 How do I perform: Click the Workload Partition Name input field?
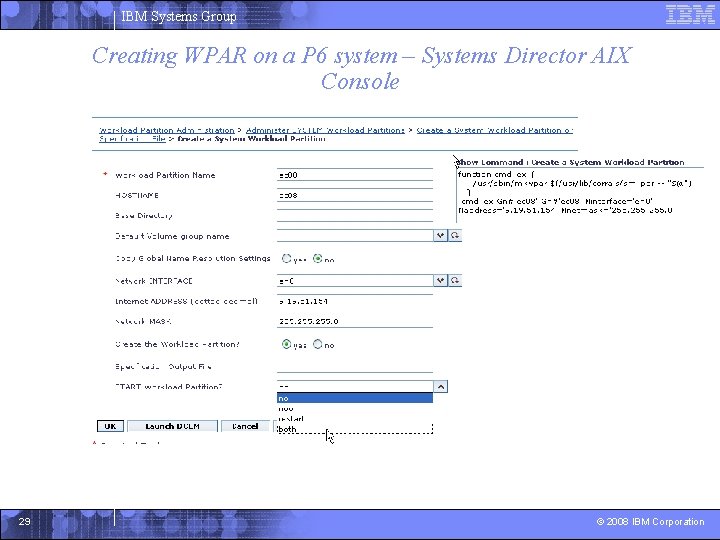point(354,175)
